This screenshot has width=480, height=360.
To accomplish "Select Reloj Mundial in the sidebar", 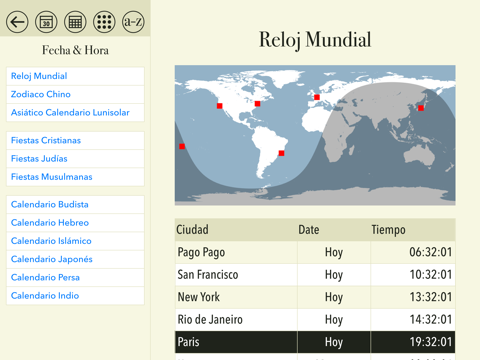I will click(75, 76).
